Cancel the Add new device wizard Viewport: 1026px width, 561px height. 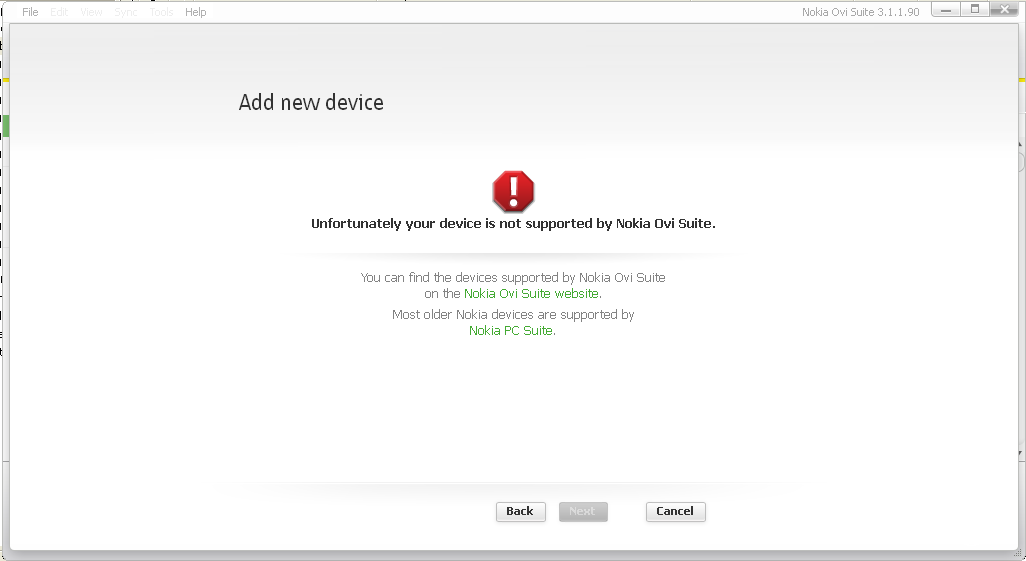[x=675, y=511]
